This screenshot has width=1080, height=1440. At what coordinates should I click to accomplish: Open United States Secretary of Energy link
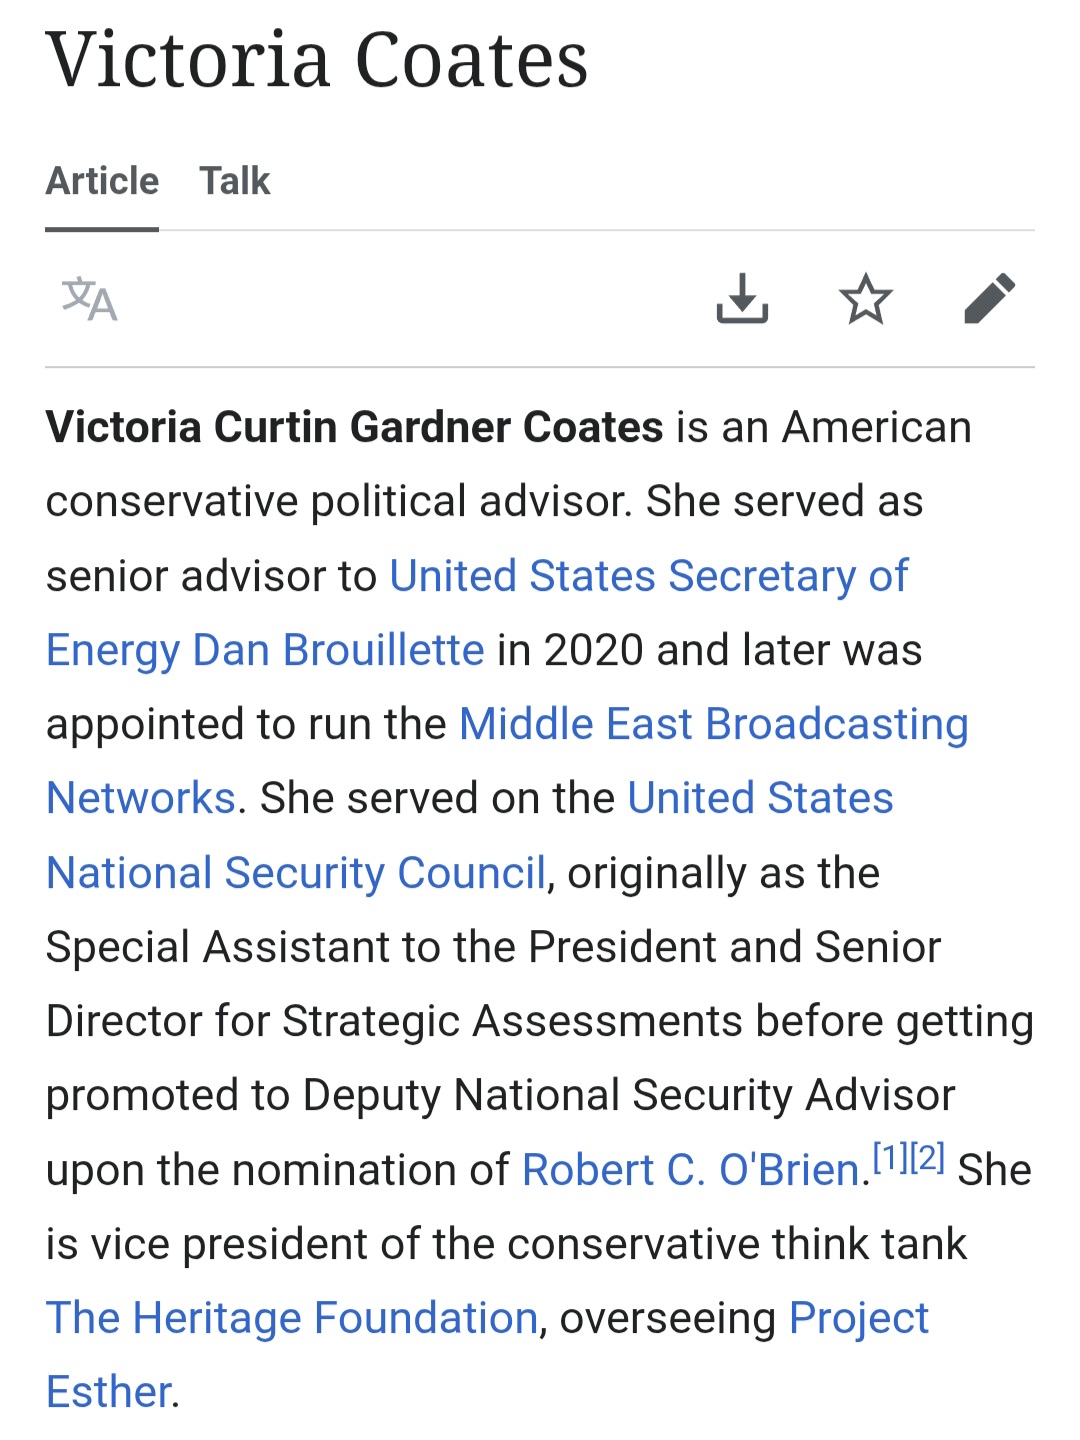point(648,576)
